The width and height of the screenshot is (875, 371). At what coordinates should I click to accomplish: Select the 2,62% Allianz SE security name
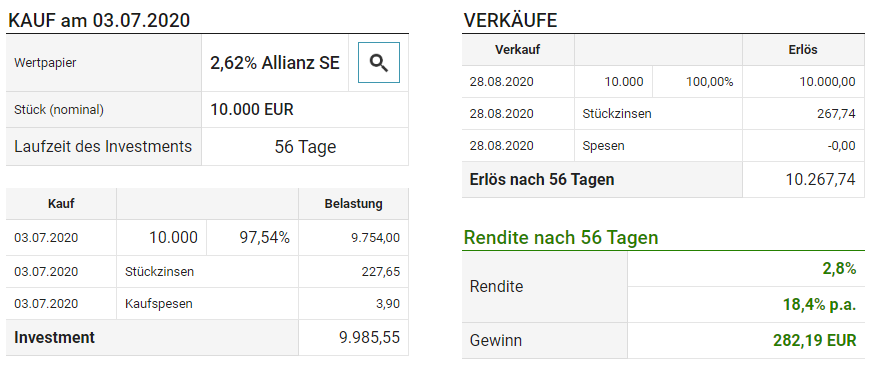[275, 62]
